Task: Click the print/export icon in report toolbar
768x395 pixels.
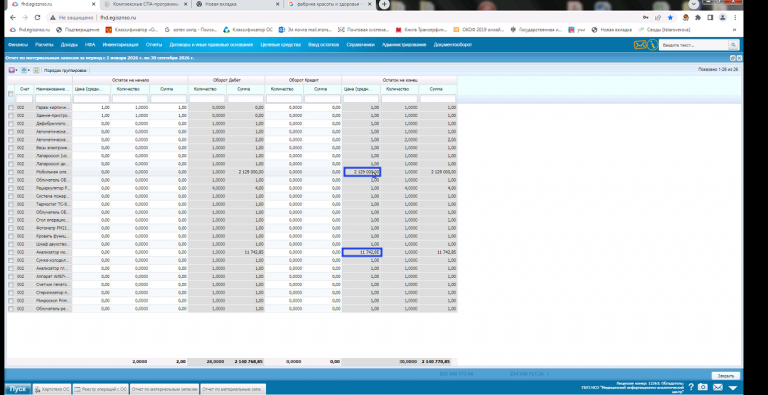Action: coord(24,70)
